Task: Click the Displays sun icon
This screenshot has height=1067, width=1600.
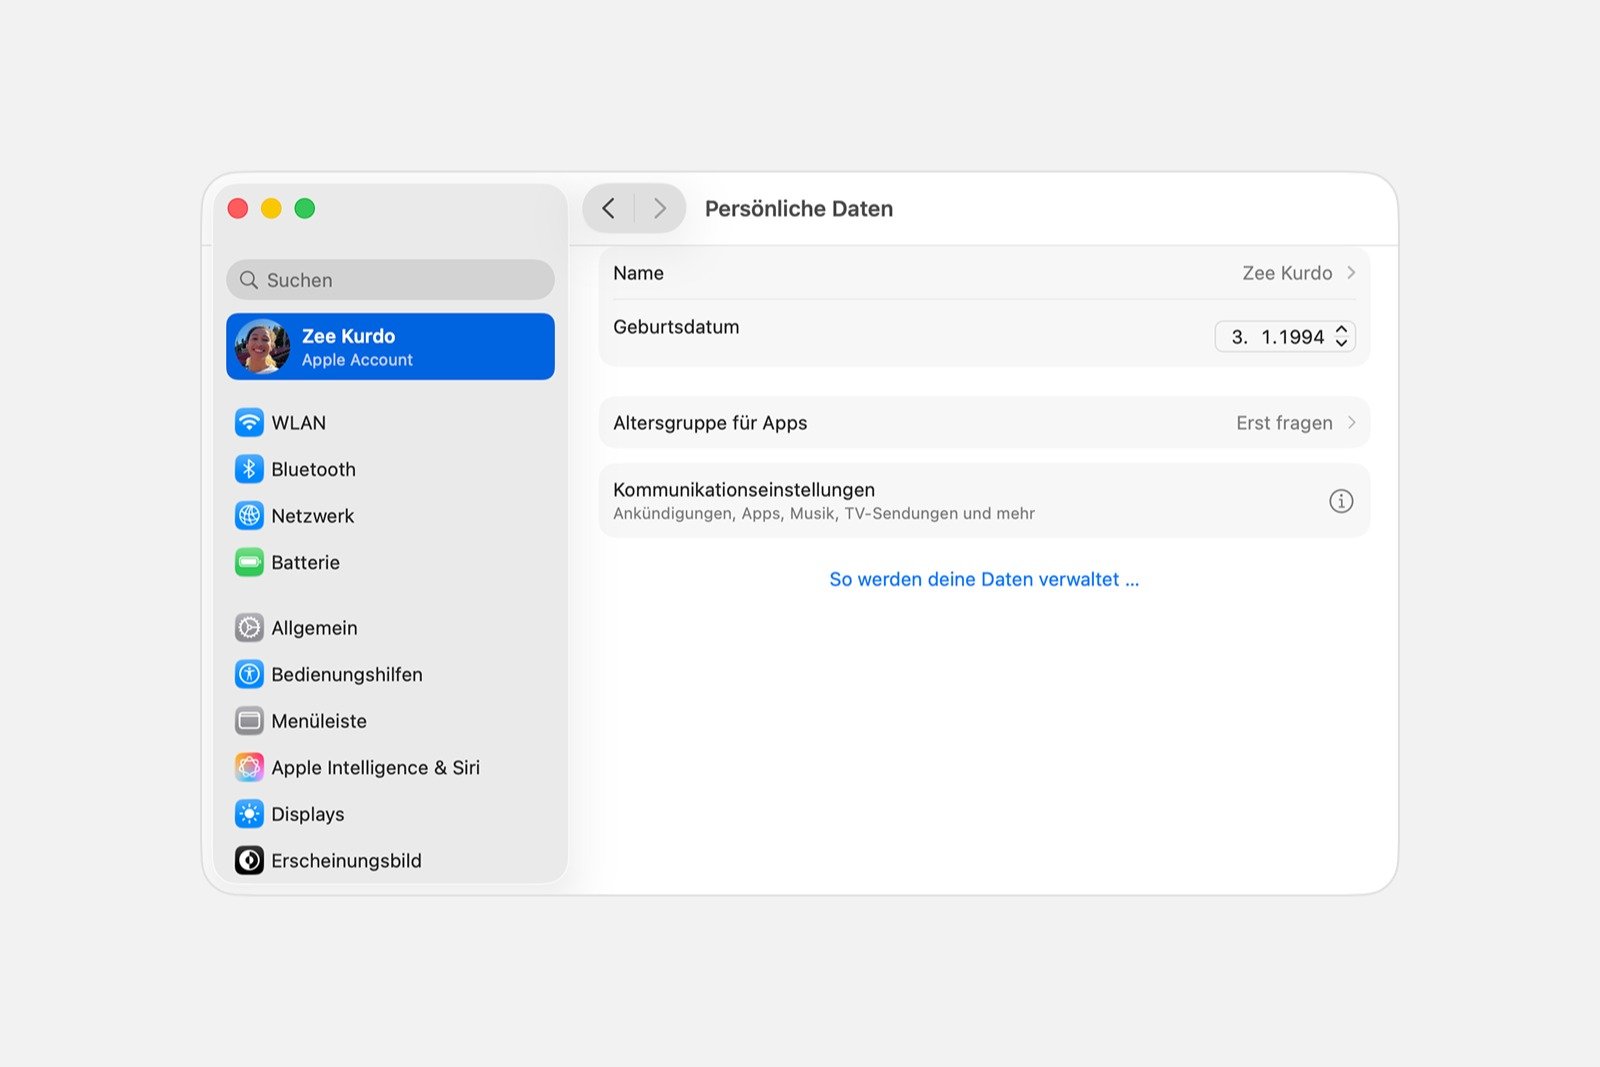Action: tap(249, 814)
